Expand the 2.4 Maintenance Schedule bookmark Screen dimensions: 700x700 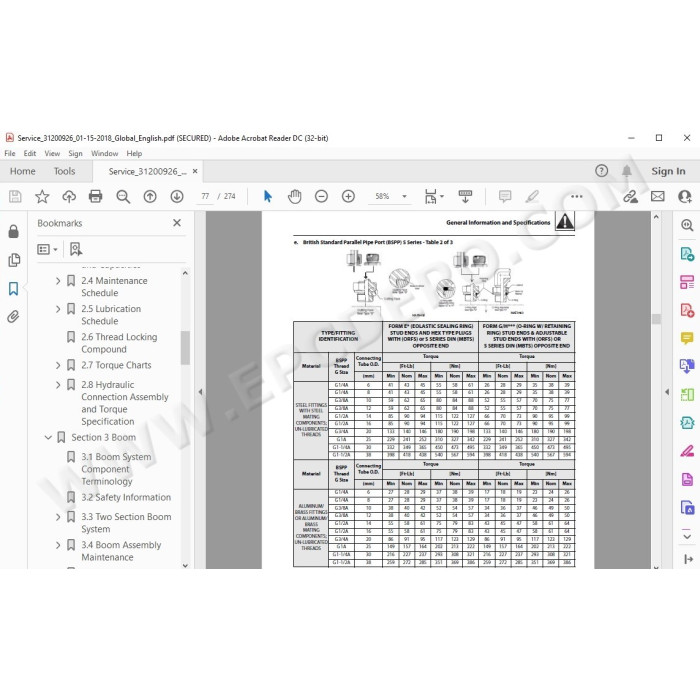(x=58, y=281)
